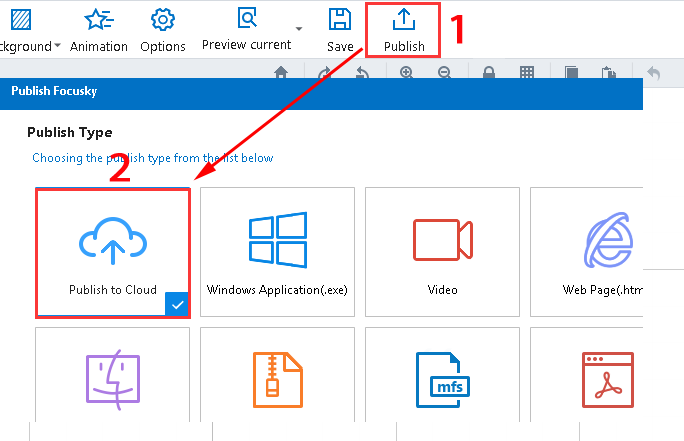Click the paste clipboard icon
The width and height of the screenshot is (684, 441).
pyautogui.click(x=609, y=72)
